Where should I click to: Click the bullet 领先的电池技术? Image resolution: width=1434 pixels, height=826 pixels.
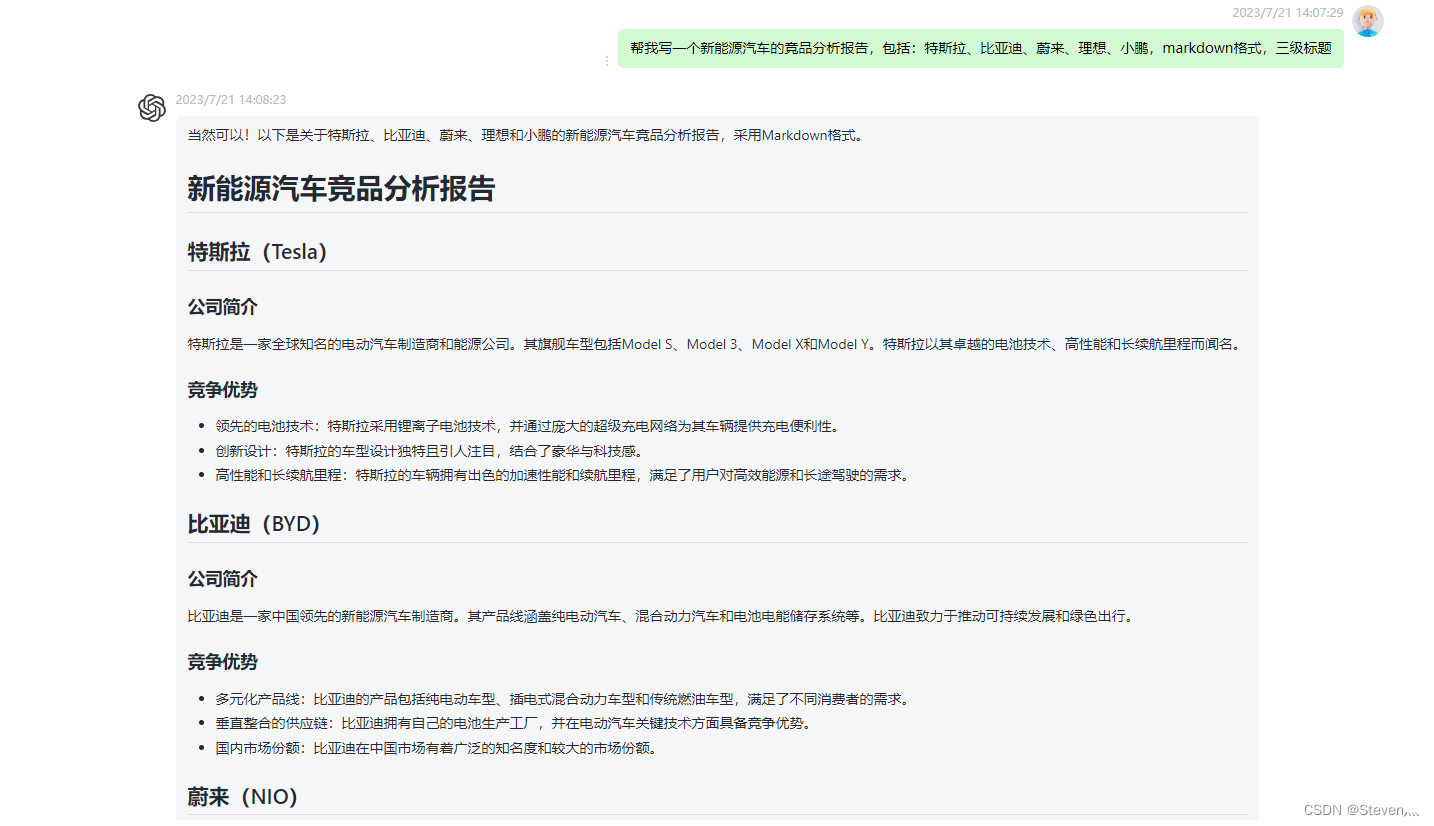(526, 426)
